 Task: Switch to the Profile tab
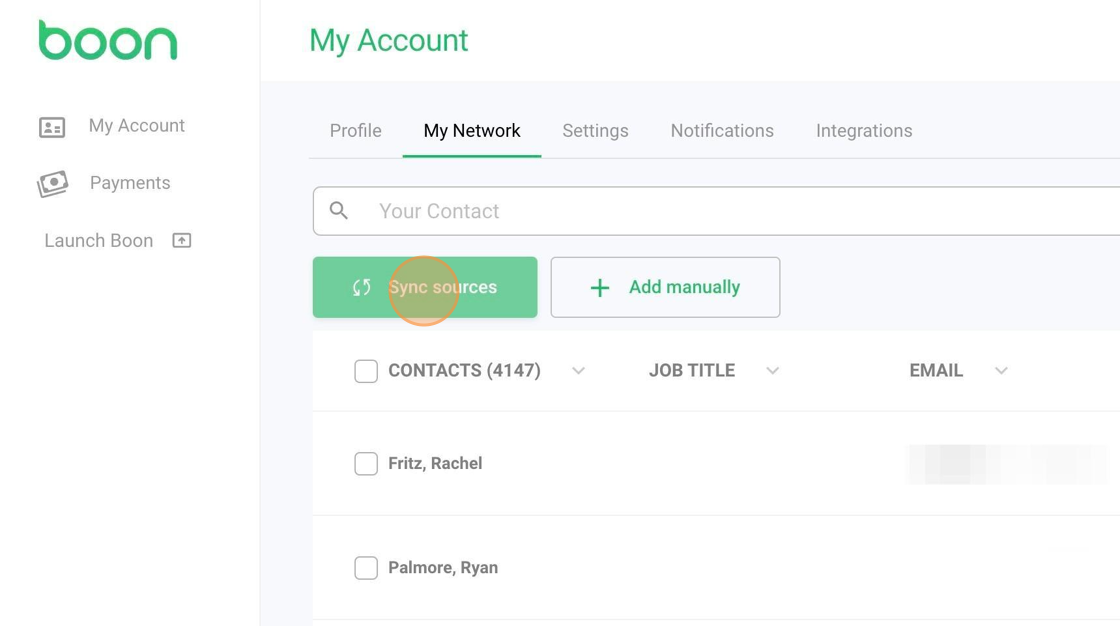[x=356, y=131]
